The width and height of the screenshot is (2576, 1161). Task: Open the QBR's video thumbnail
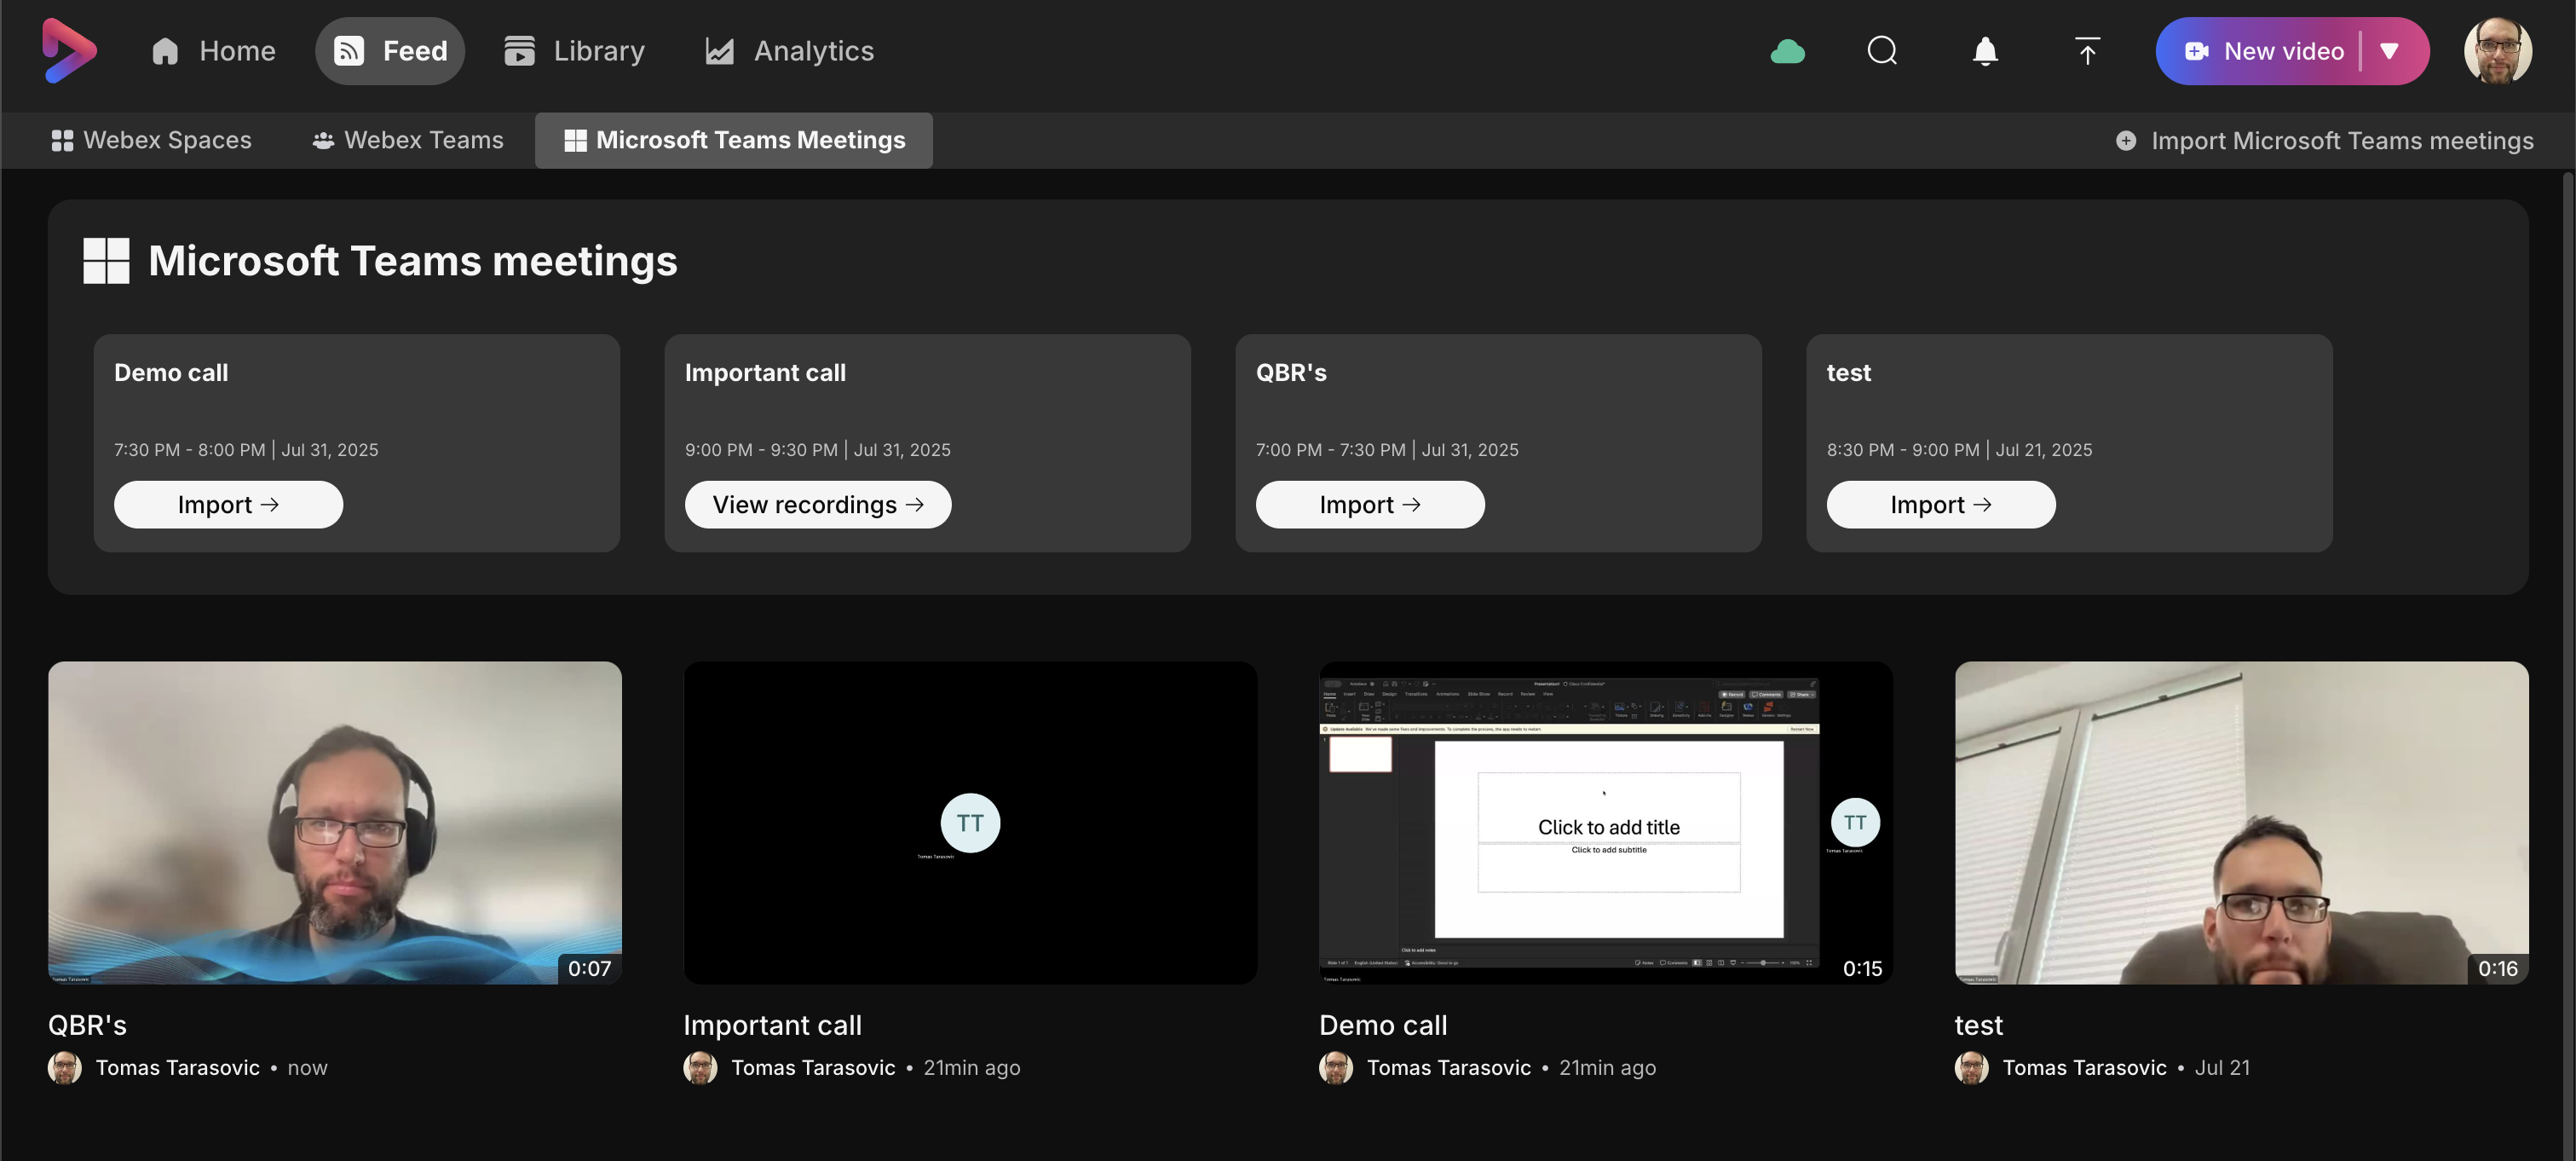pyautogui.click(x=335, y=822)
